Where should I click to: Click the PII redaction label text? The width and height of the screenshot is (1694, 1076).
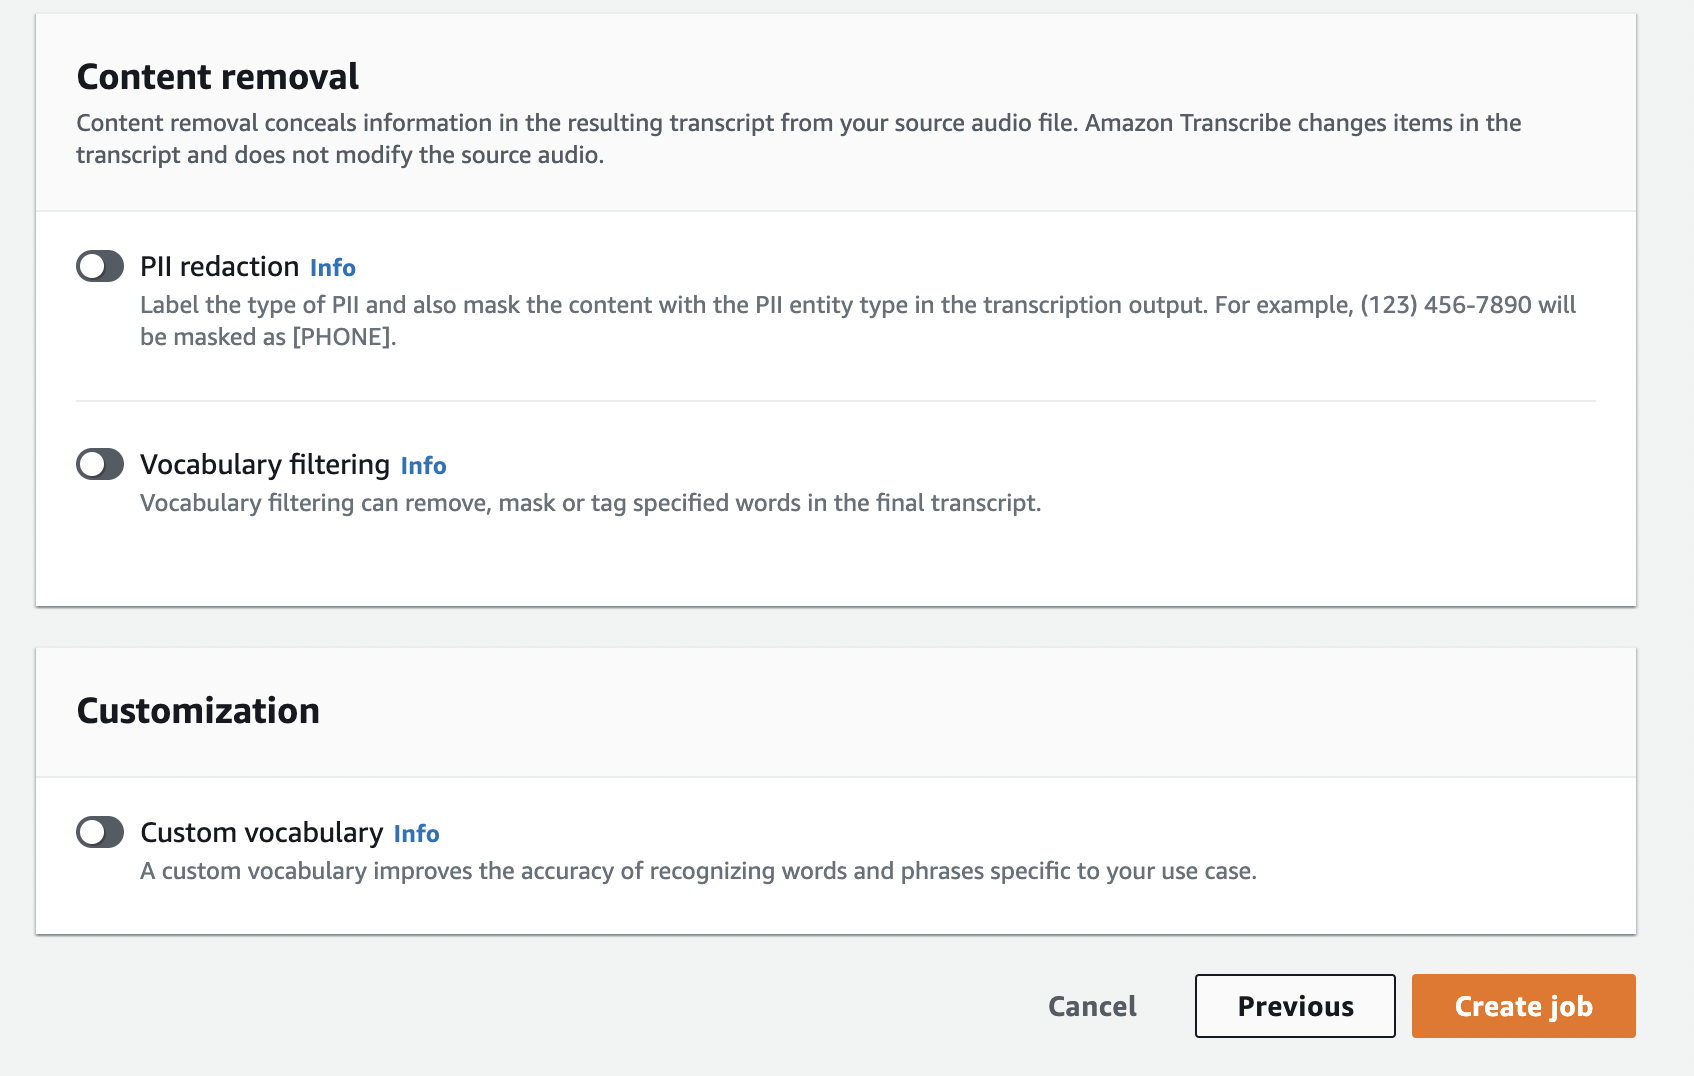point(219,267)
